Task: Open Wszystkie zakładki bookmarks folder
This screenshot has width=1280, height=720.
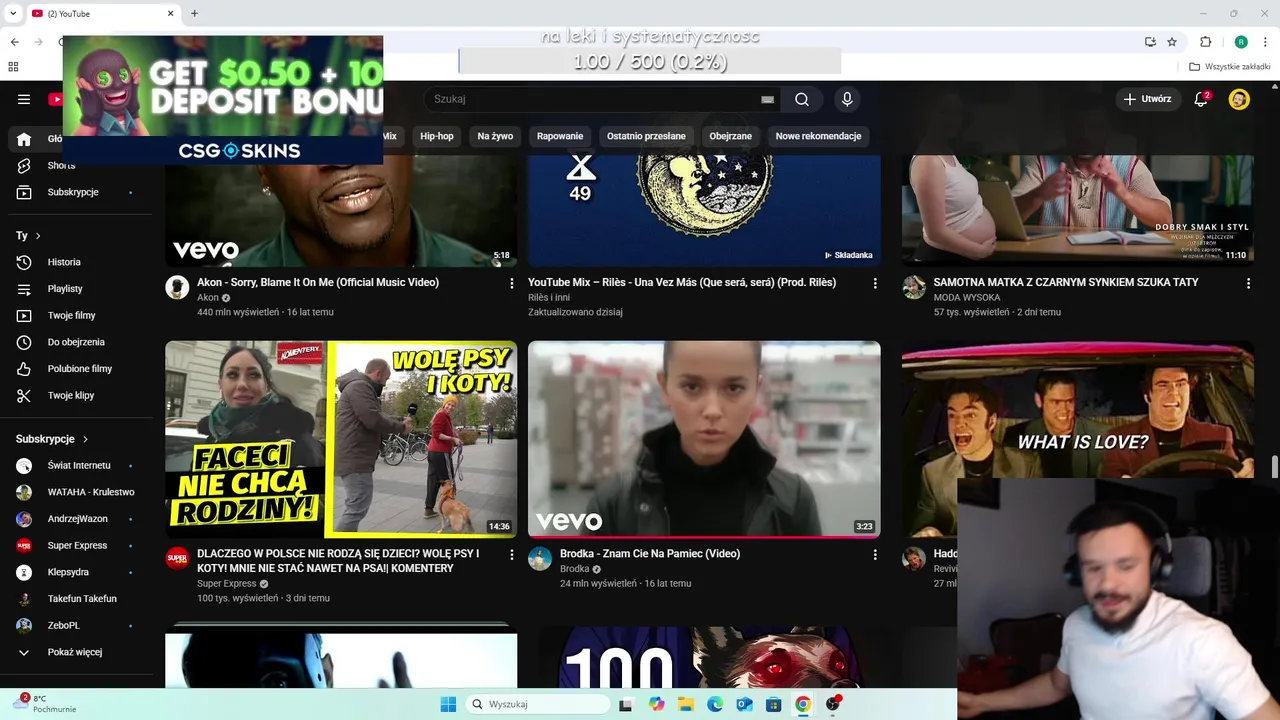Action: click(x=1229, y=67)
